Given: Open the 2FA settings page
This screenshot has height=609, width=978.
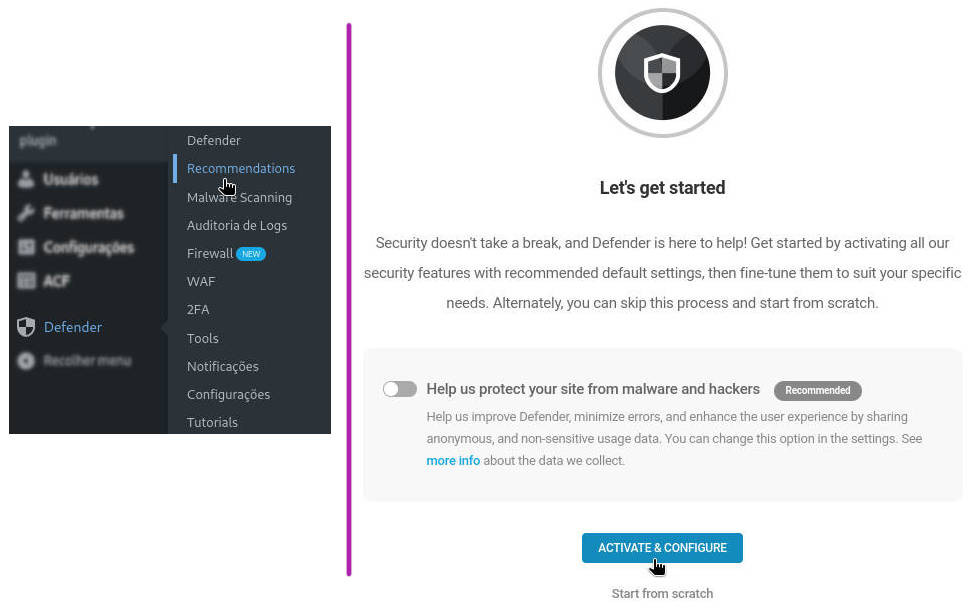Looking at the screenshot, I should 198,309.
